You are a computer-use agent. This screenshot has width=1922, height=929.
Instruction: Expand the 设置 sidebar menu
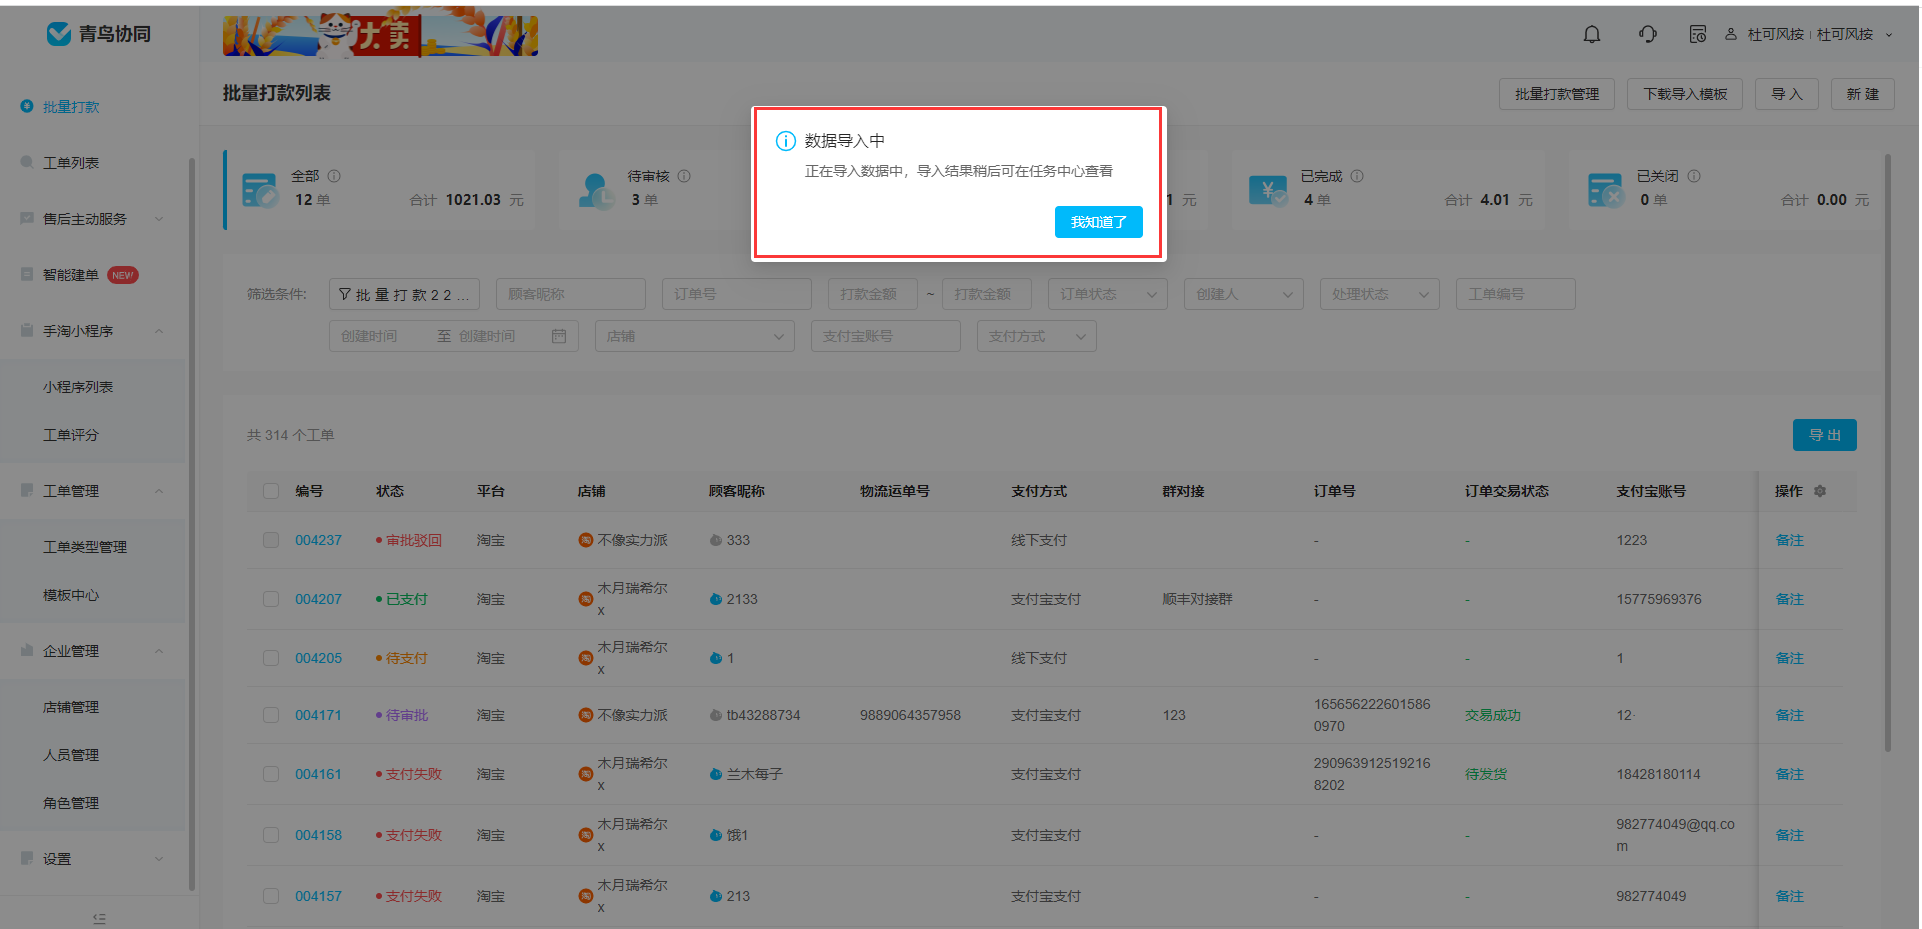pyautogui.click(x=159, y=859)
